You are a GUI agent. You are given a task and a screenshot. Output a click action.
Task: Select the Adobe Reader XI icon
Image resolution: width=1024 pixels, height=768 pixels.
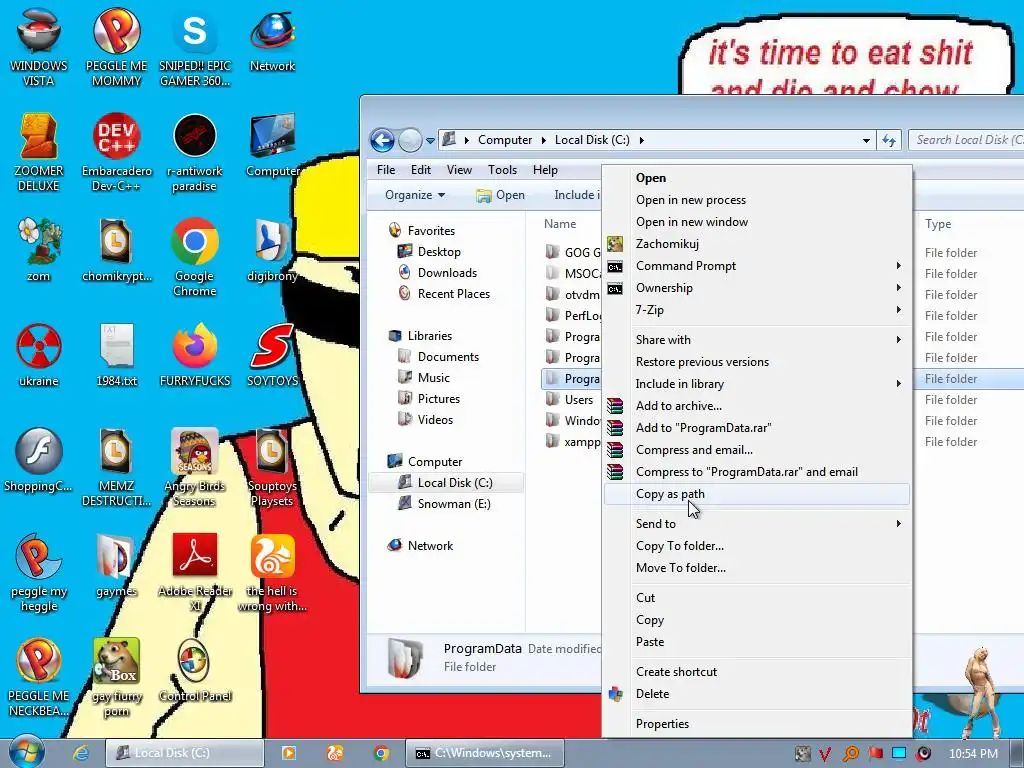[195, 572]
